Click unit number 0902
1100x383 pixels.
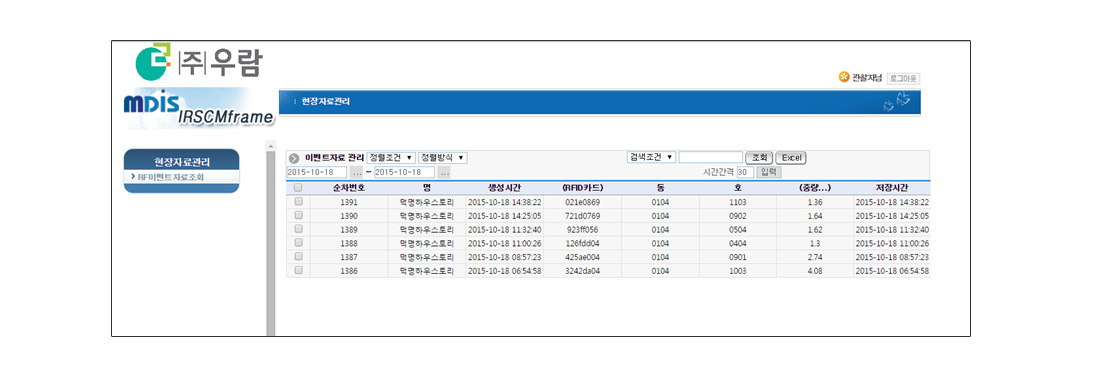click(738, 215)
